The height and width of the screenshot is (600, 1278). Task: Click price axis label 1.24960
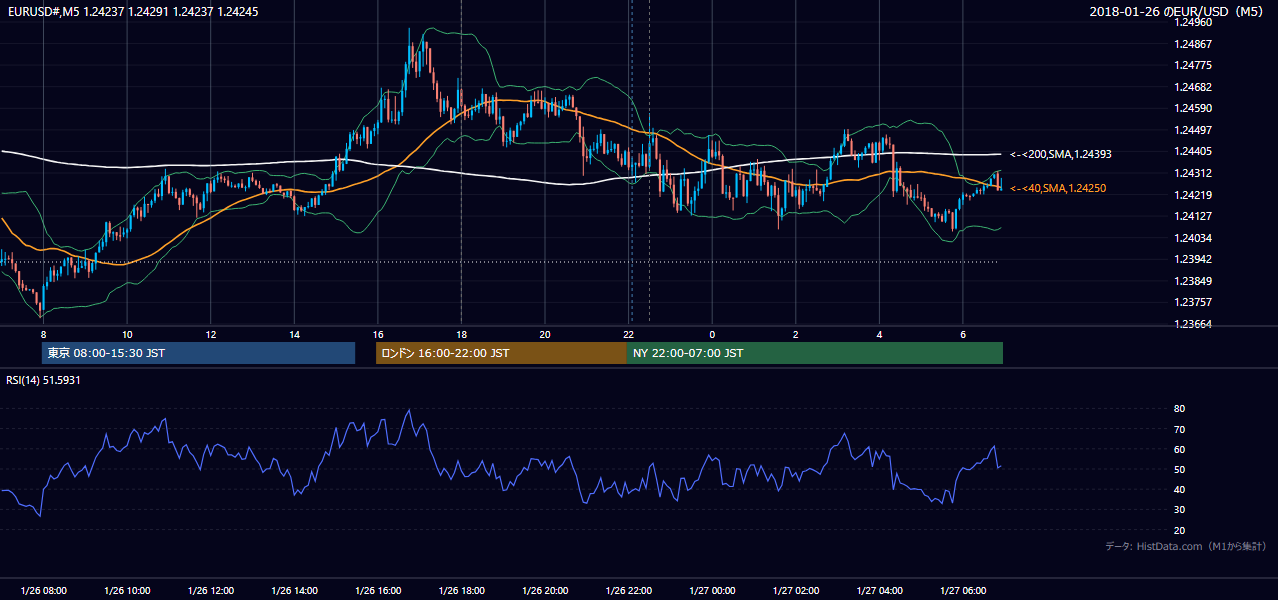pos(1192,23)
